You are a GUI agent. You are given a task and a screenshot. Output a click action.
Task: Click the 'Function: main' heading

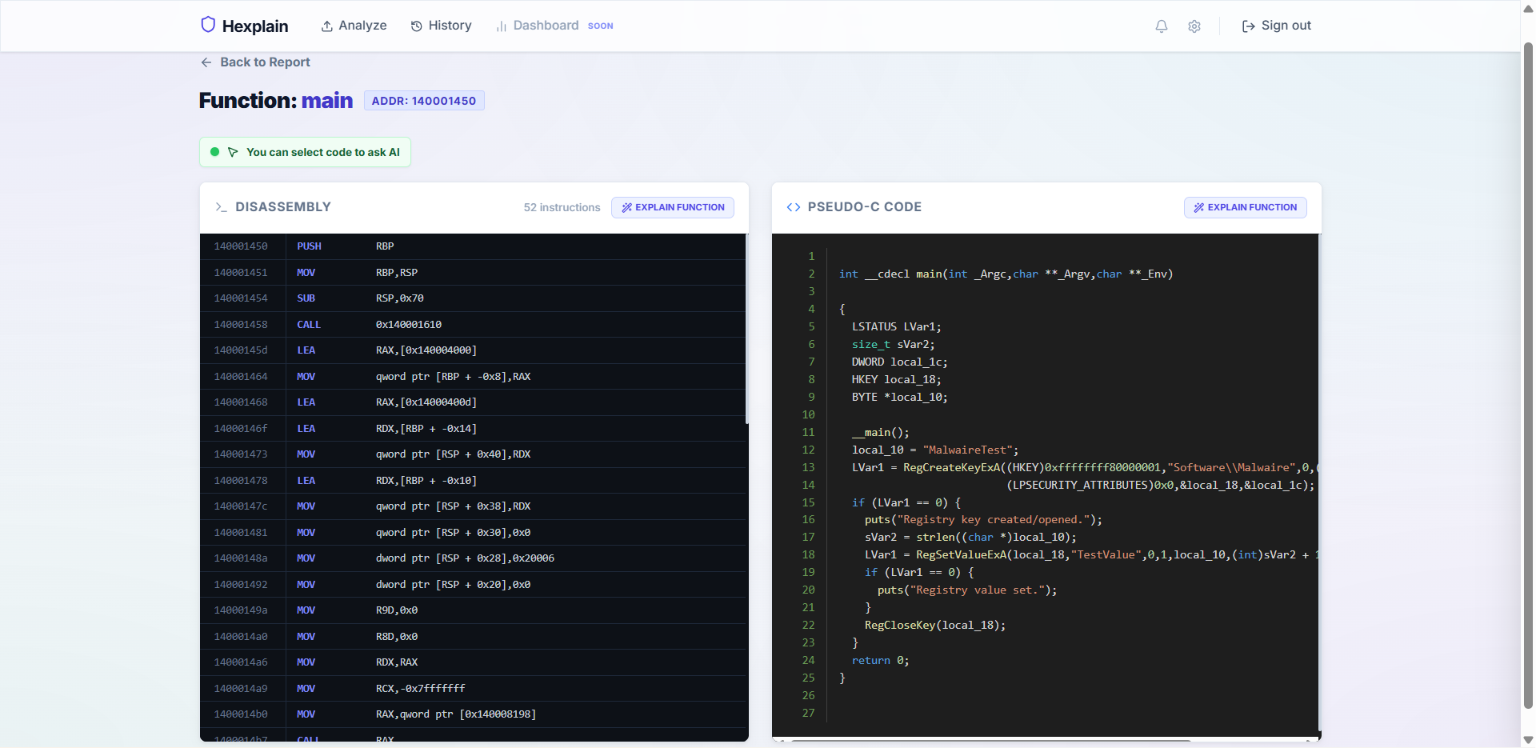[x=276, y=100]
